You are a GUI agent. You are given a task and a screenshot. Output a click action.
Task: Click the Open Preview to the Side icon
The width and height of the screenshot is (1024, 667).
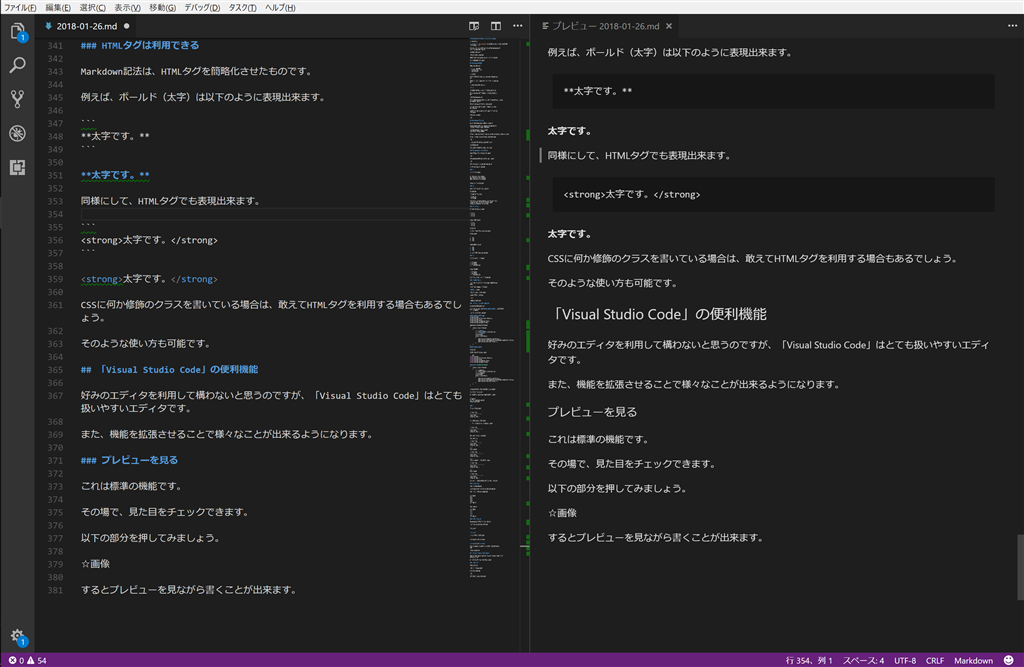tap(473, 25)
